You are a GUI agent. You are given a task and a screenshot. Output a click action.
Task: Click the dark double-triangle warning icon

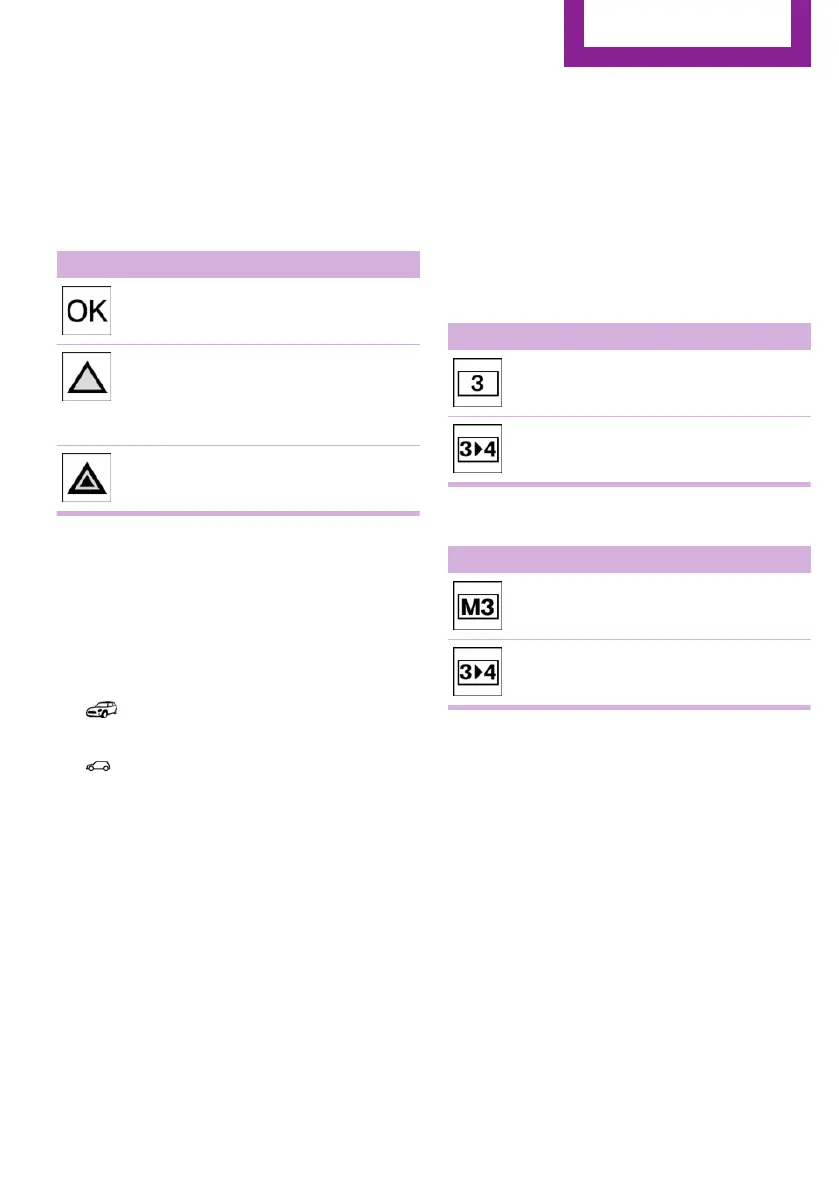(84, 477)
